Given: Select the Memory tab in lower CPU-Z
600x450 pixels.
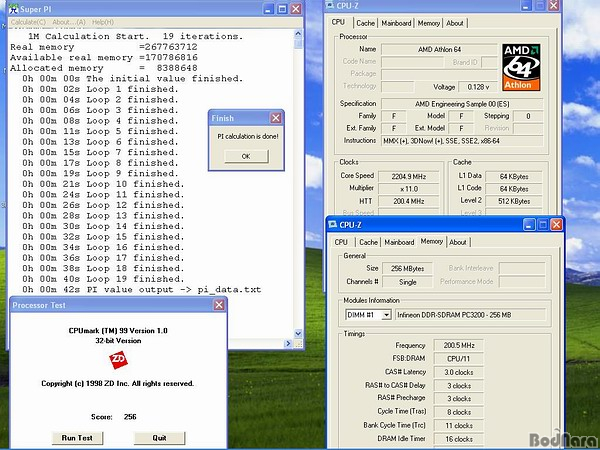Looking at the screenshot, I should (432, 241).
